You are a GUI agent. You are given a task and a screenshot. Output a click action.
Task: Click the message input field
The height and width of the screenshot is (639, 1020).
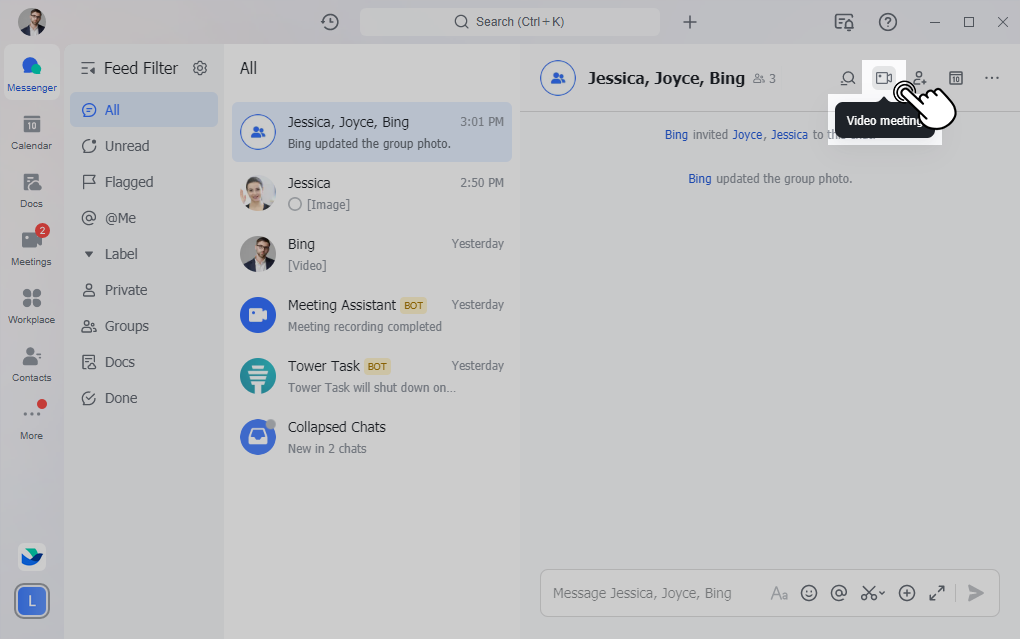point(650,593)
